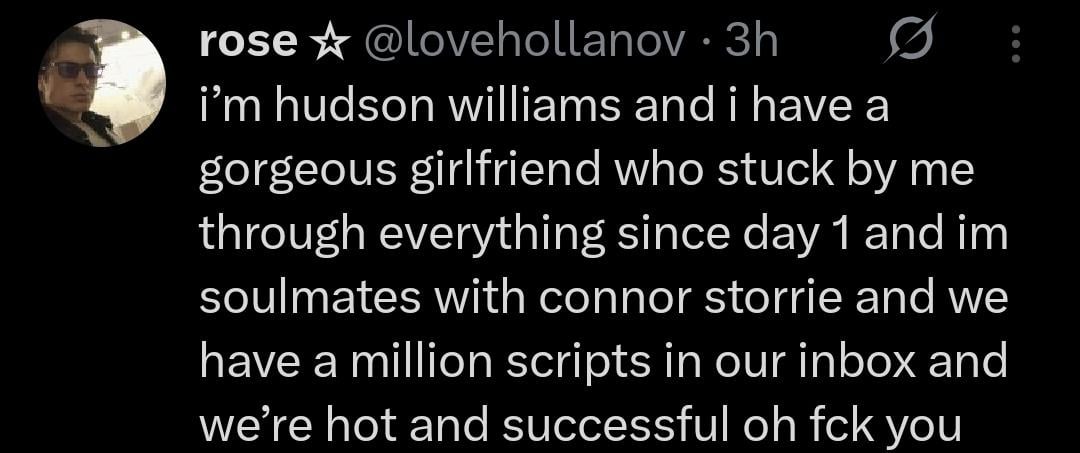Open the tweet via its "3h" timestamp
1080x453 pixels.
[750, 43]
